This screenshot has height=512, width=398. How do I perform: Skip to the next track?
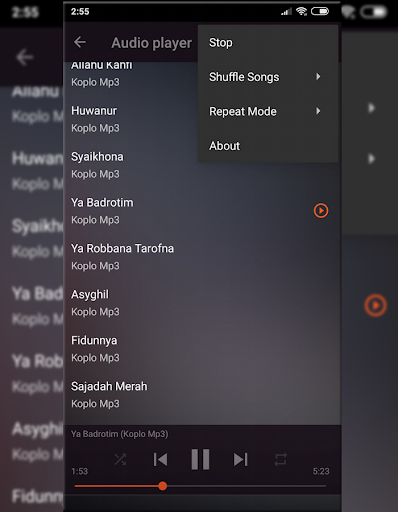tap(240, 459)
